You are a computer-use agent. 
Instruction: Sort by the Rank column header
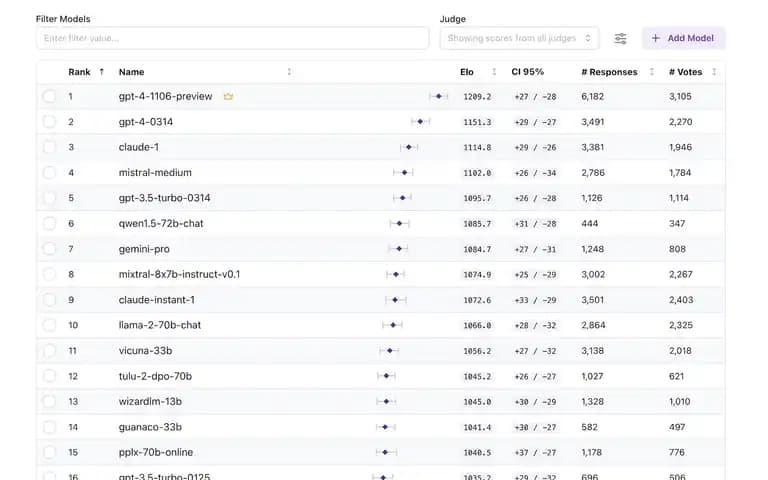pos(79,72)
